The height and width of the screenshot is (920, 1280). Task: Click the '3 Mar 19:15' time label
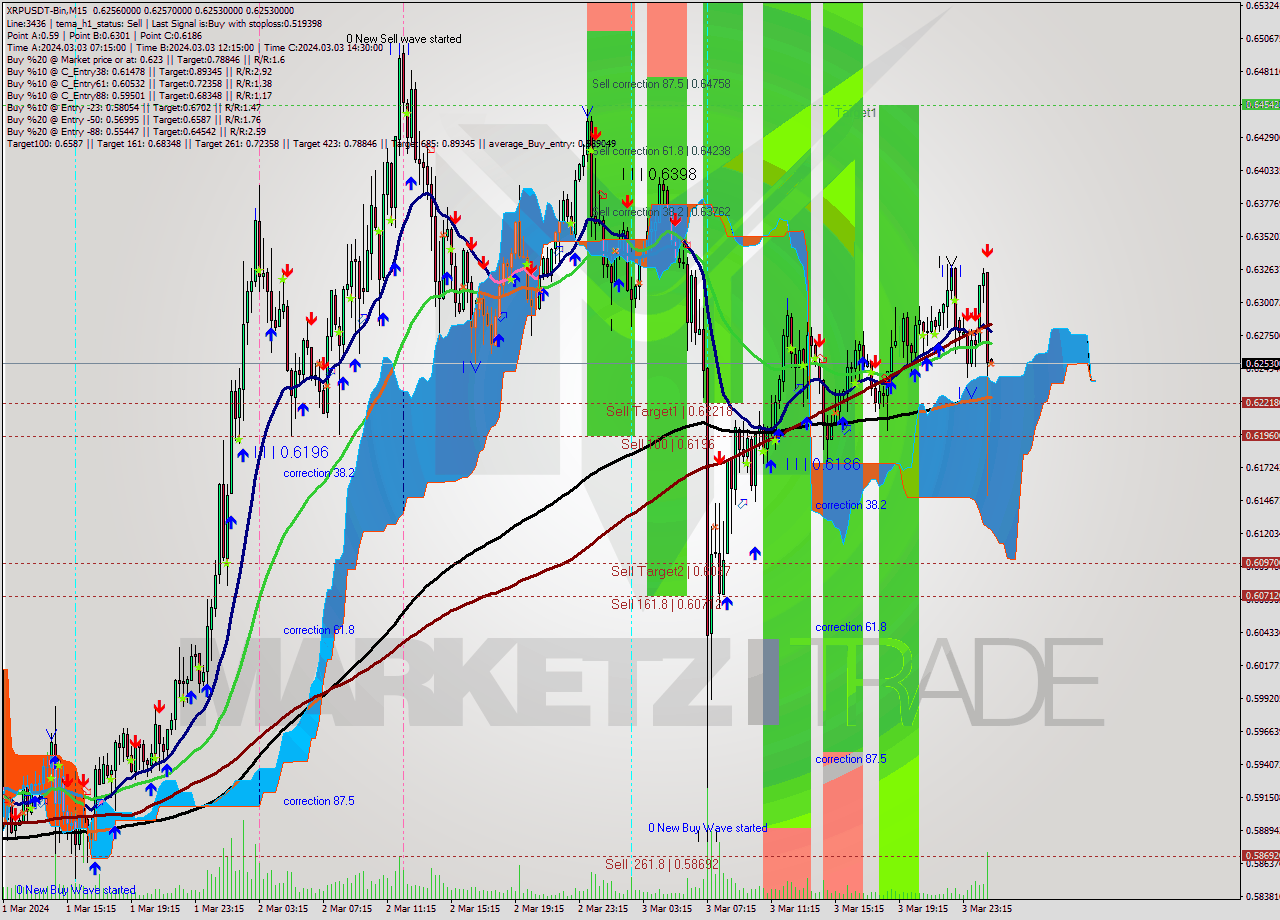[x=922, y=909]
